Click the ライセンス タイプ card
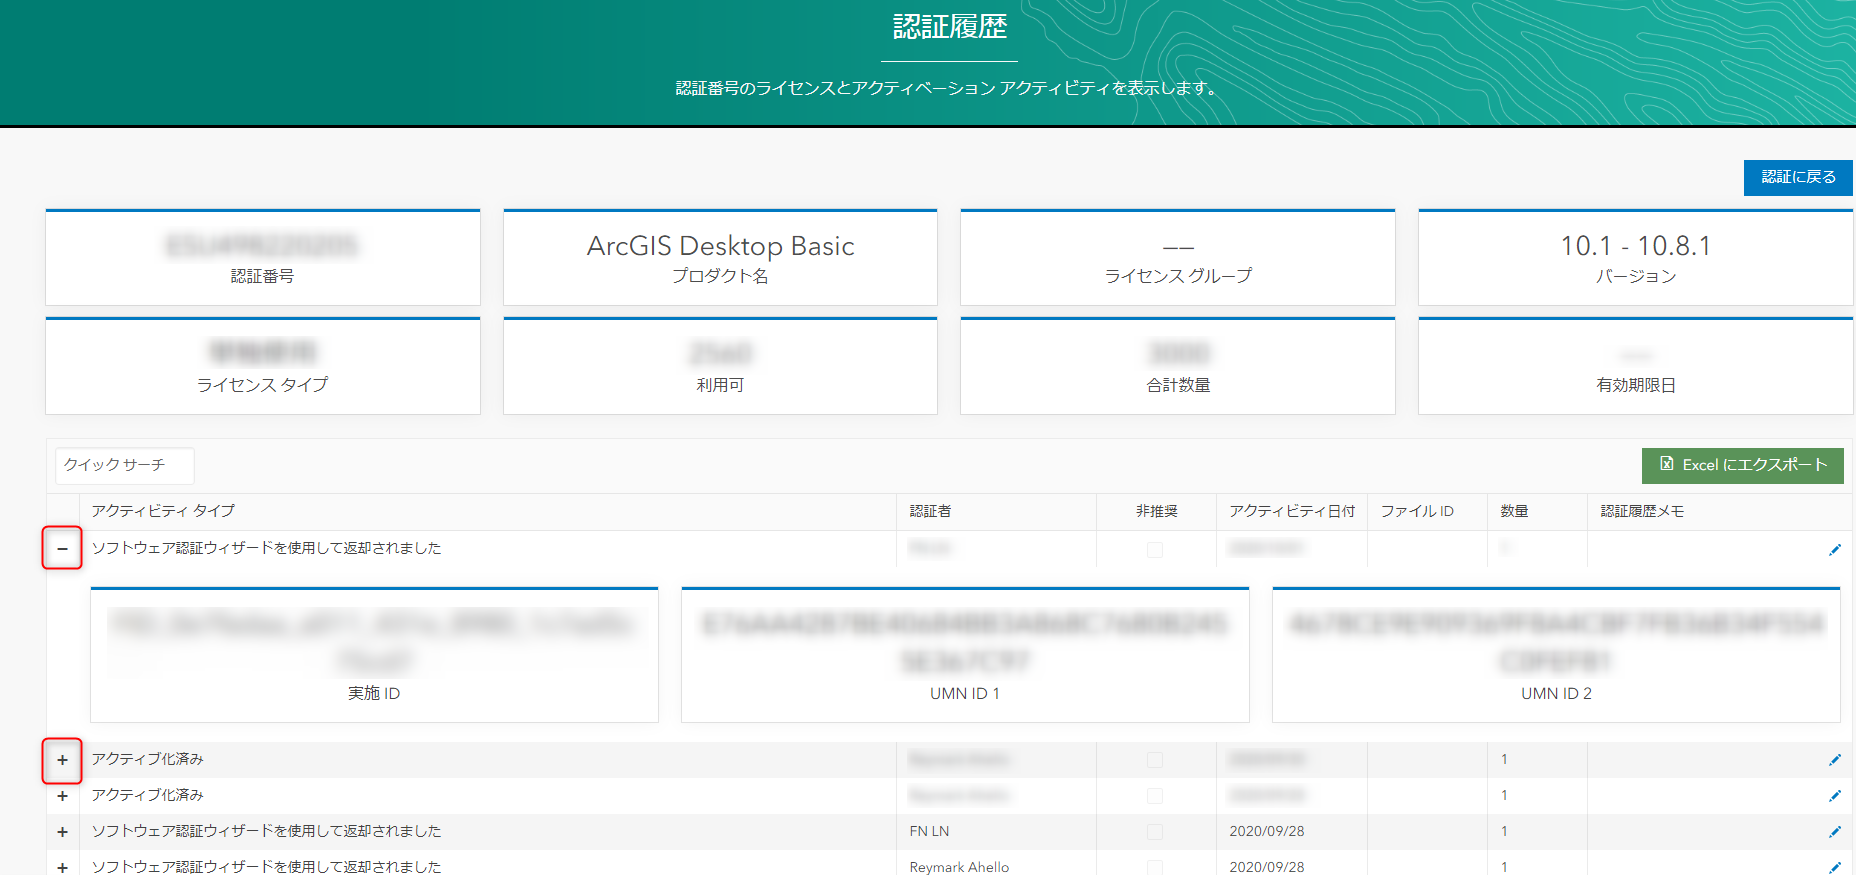Viewport: 1856px width, 875px height. coord(263,366)
